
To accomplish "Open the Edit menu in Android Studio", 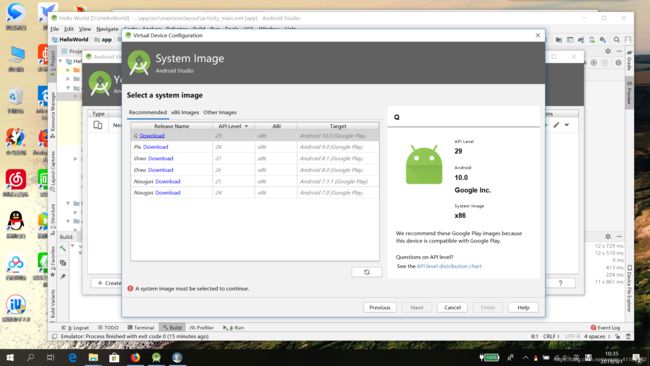I will pos(69,29).
